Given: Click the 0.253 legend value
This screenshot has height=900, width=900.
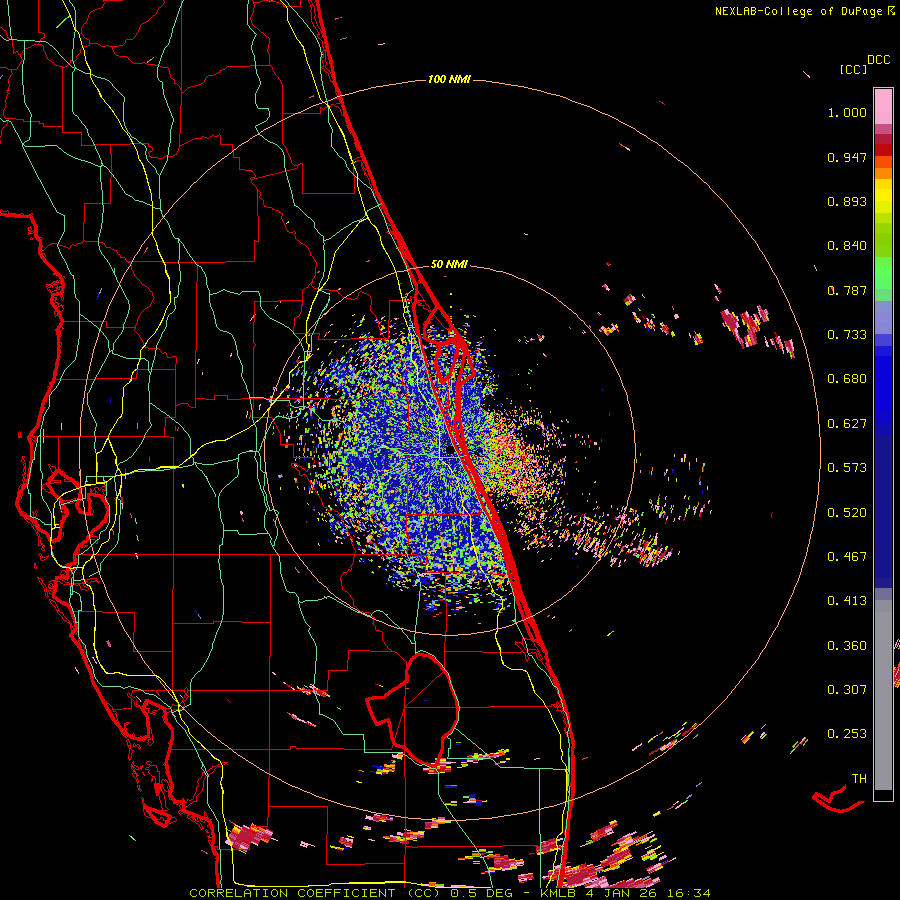Looking at the screenshot, I should coord(847,734).
